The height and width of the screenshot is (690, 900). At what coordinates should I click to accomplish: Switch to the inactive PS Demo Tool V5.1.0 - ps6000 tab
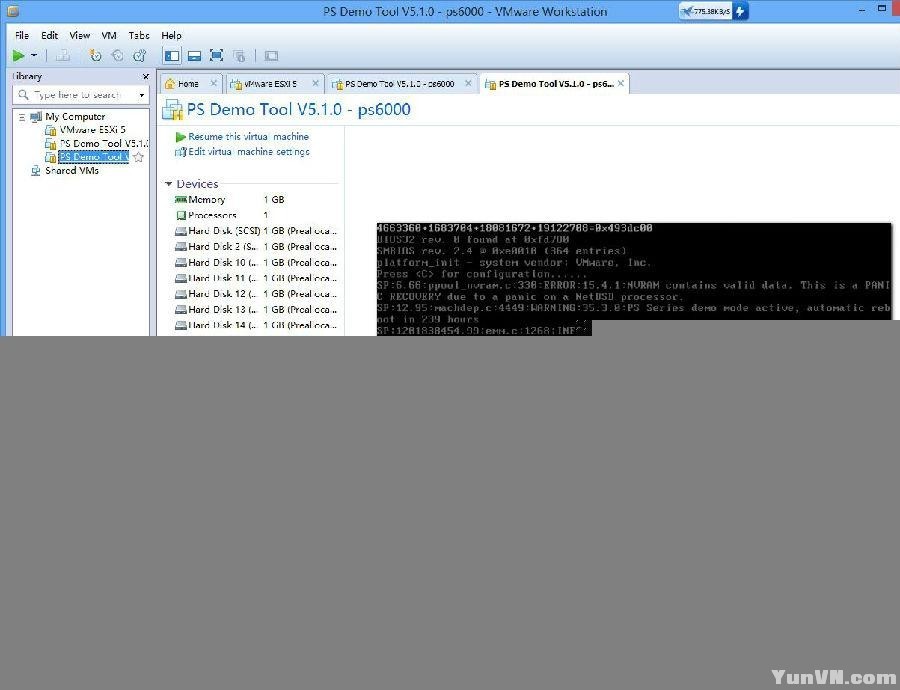(x=399, y=84)
